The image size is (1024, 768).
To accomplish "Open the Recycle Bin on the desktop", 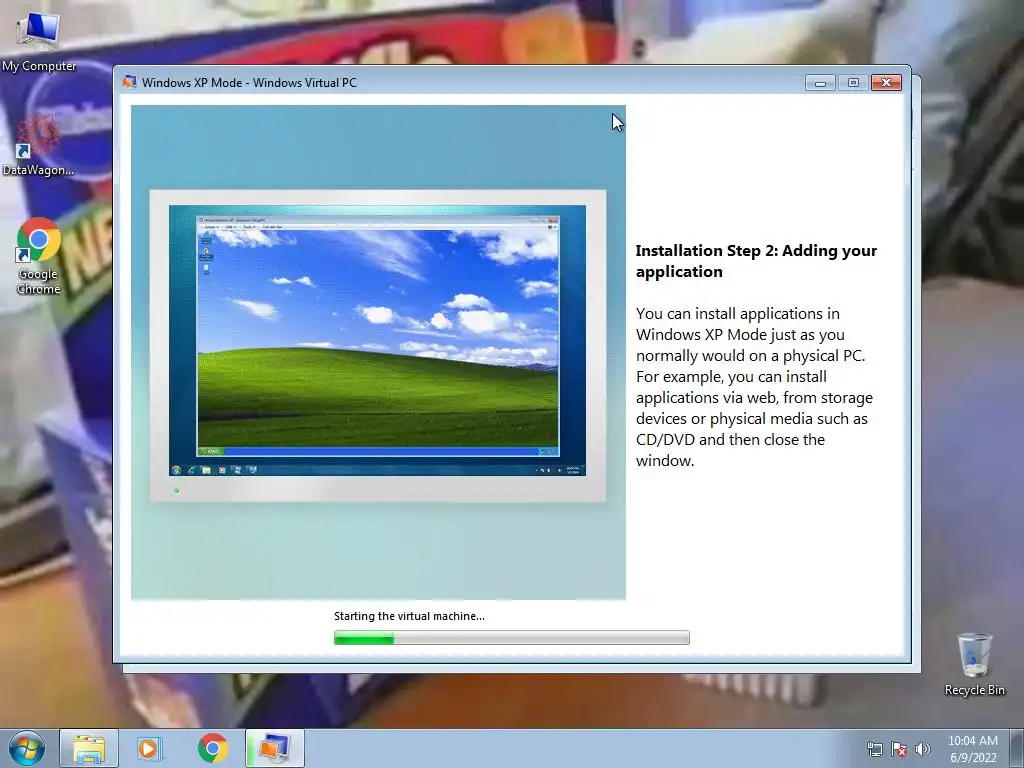I will tap(974, 664).
